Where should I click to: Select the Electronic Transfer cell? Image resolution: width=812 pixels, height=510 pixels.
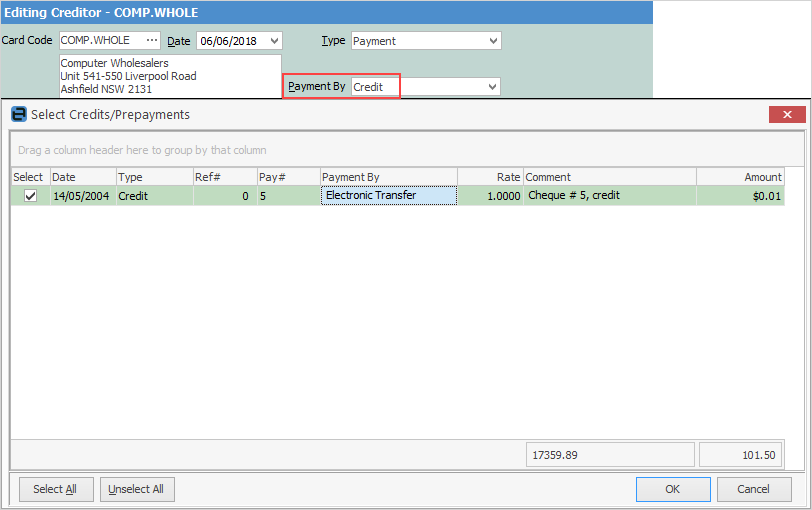(x=388, y=196)
